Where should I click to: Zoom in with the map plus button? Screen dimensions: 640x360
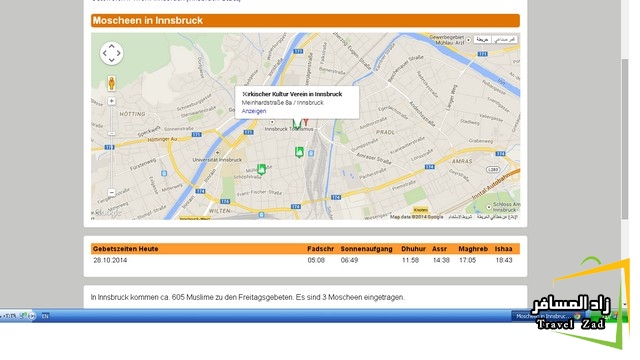click(x=111, y=101)
